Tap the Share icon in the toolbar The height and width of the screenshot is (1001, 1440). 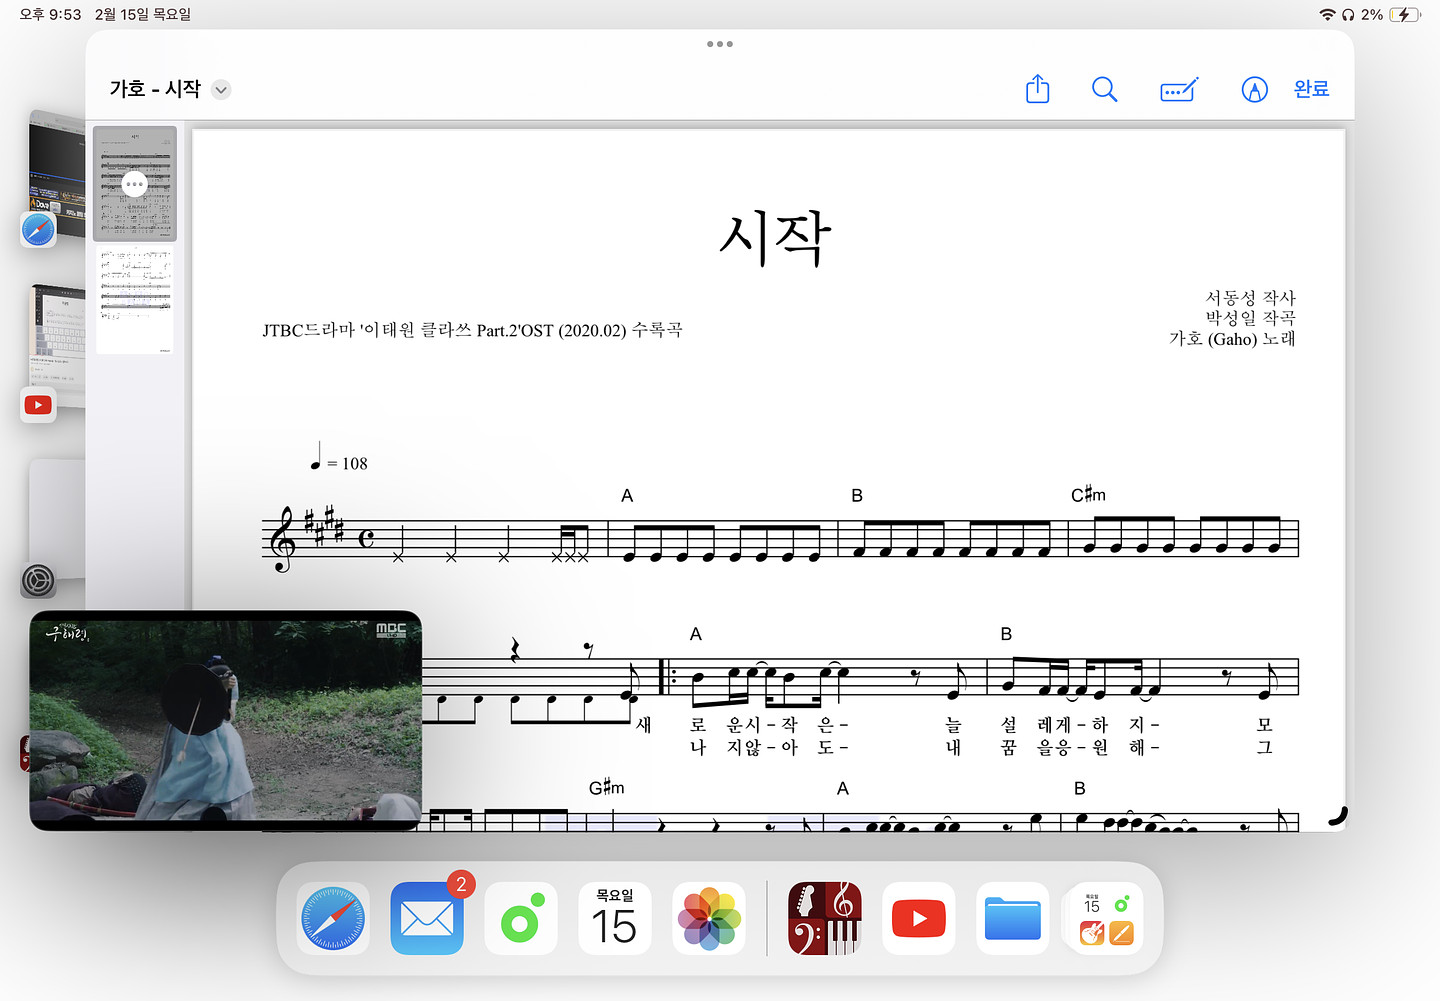[1037, 89]
